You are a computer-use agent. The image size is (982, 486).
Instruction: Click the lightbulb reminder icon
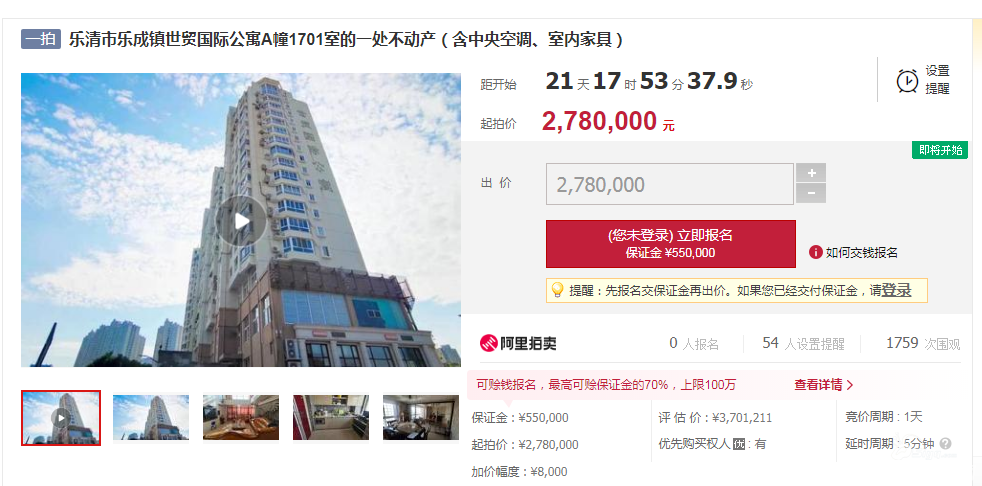[557, 290]
